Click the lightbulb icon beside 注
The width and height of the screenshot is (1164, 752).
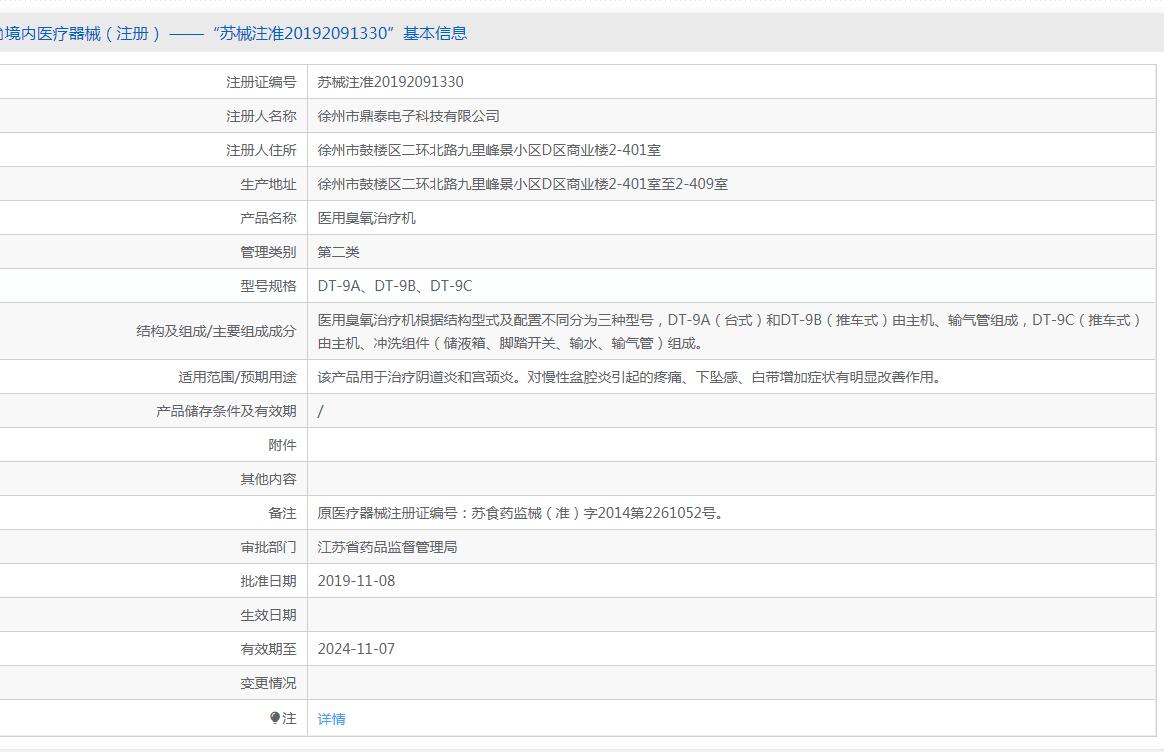coord(275,718)
